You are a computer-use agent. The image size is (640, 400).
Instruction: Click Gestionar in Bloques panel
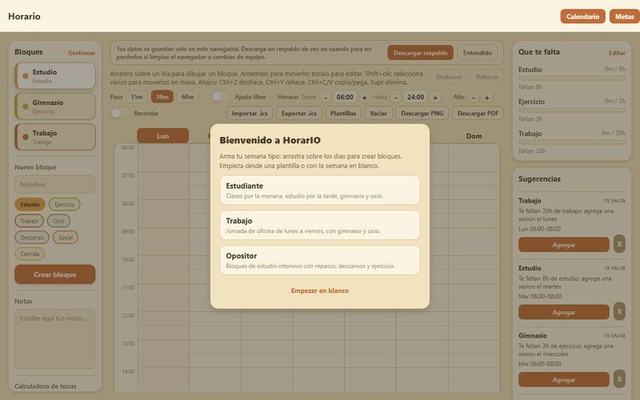point(82,53)
